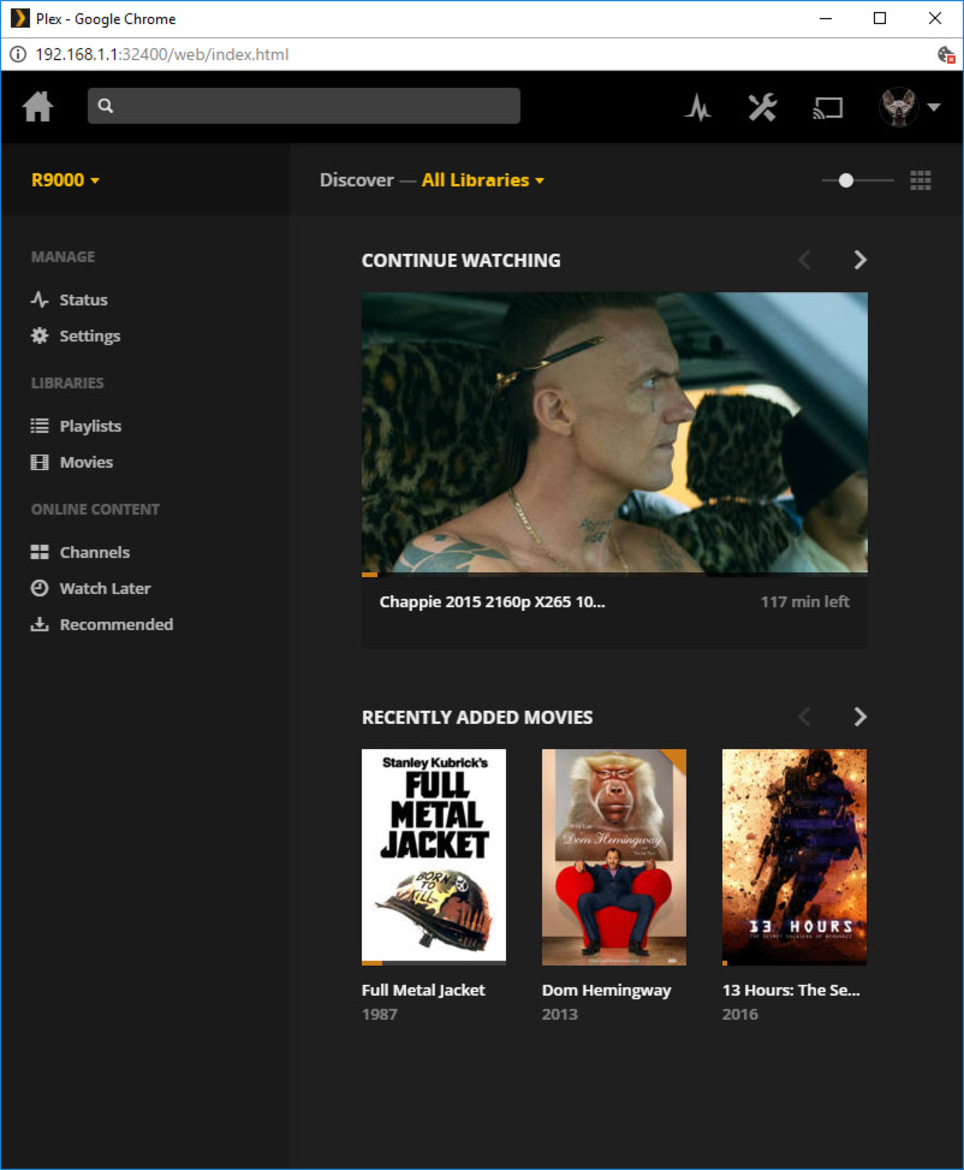Click the Watch Later clock icon
Screen dimensions: 964x1170
(x=40, y=588)
